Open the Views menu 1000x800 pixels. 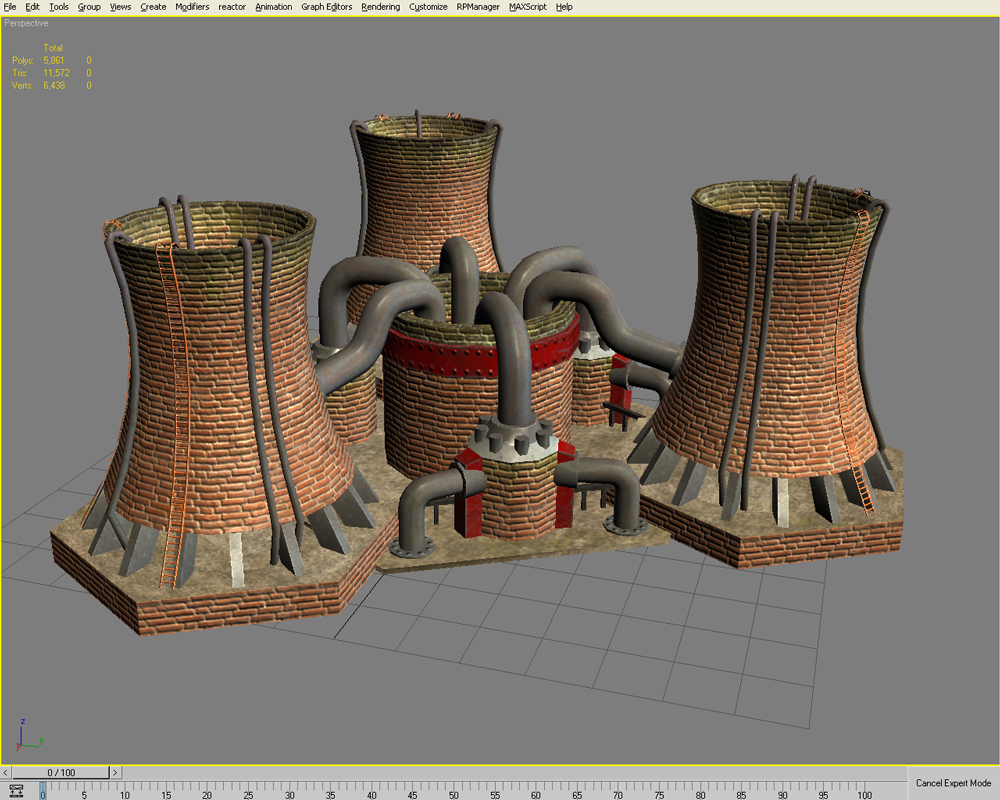tap(119, 7)
